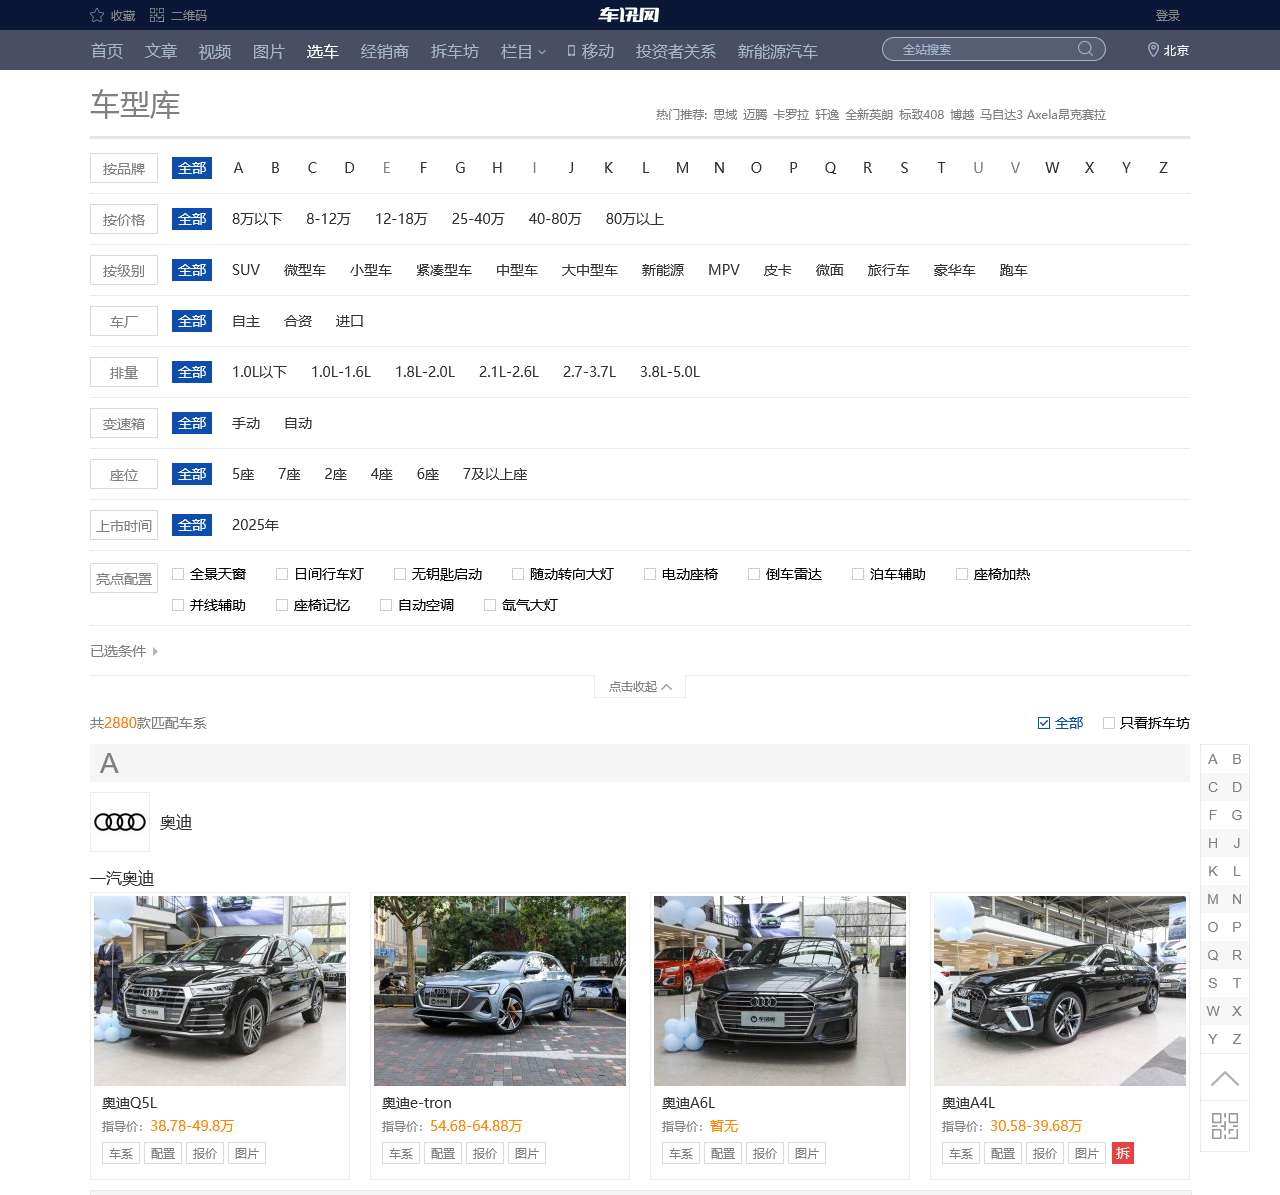Open the QR code icon at sidebar bottom
This screenshot has height=1195, width=1280.
[1224, 1126]
